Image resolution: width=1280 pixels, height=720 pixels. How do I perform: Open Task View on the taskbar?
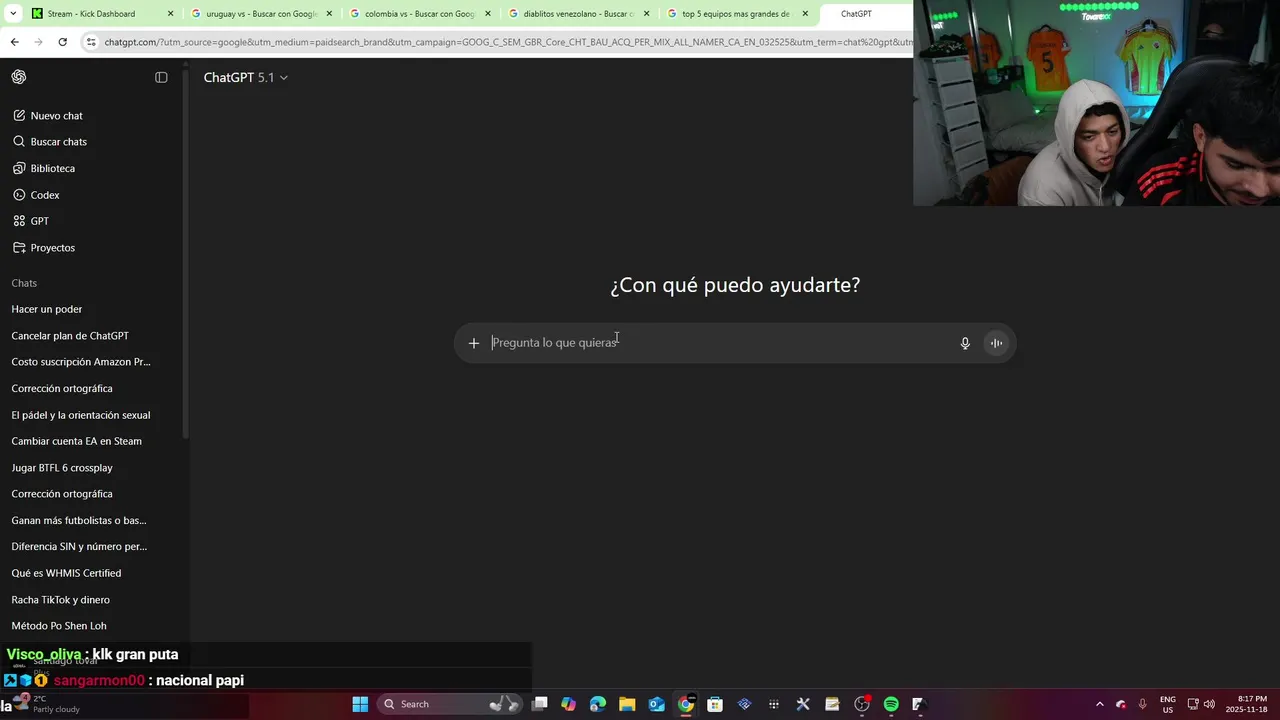540,704
